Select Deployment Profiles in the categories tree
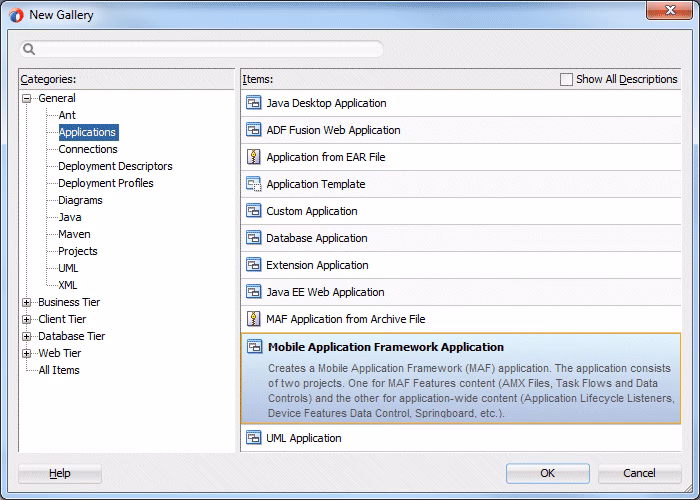Screen dimensions: 700x500 105,183
